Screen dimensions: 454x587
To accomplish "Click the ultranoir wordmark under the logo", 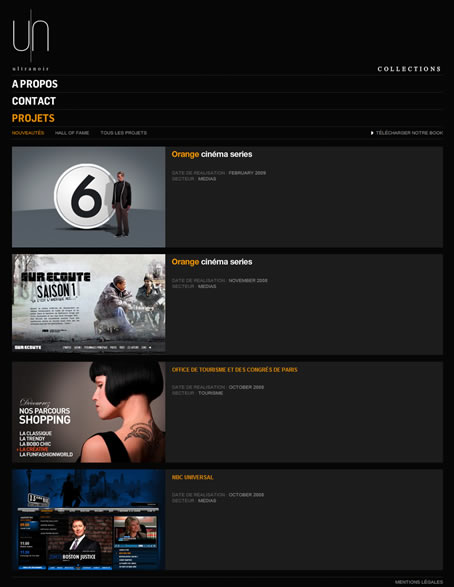I will (31, 69).
